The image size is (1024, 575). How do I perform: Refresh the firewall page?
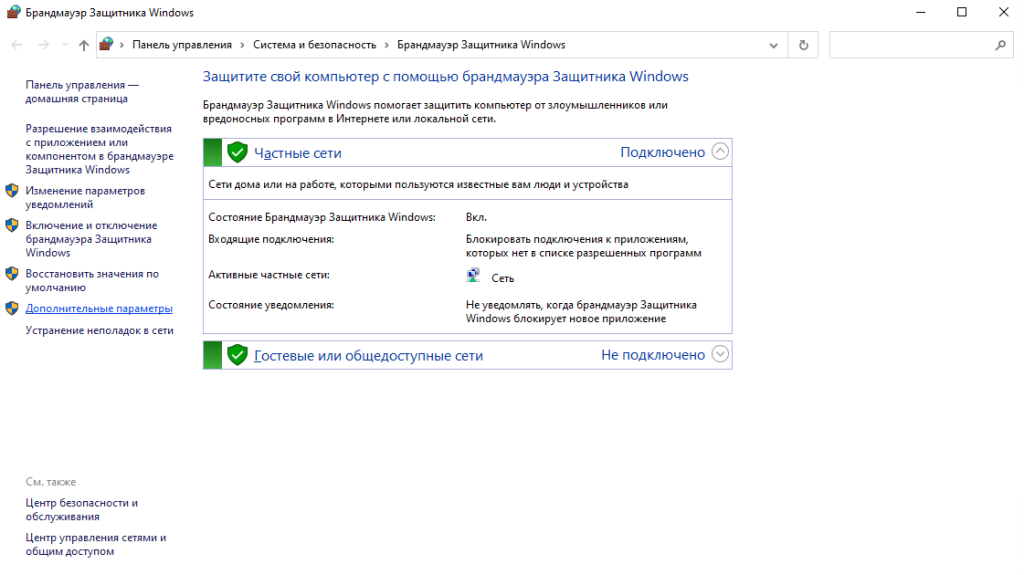click(x=803, y=45)
